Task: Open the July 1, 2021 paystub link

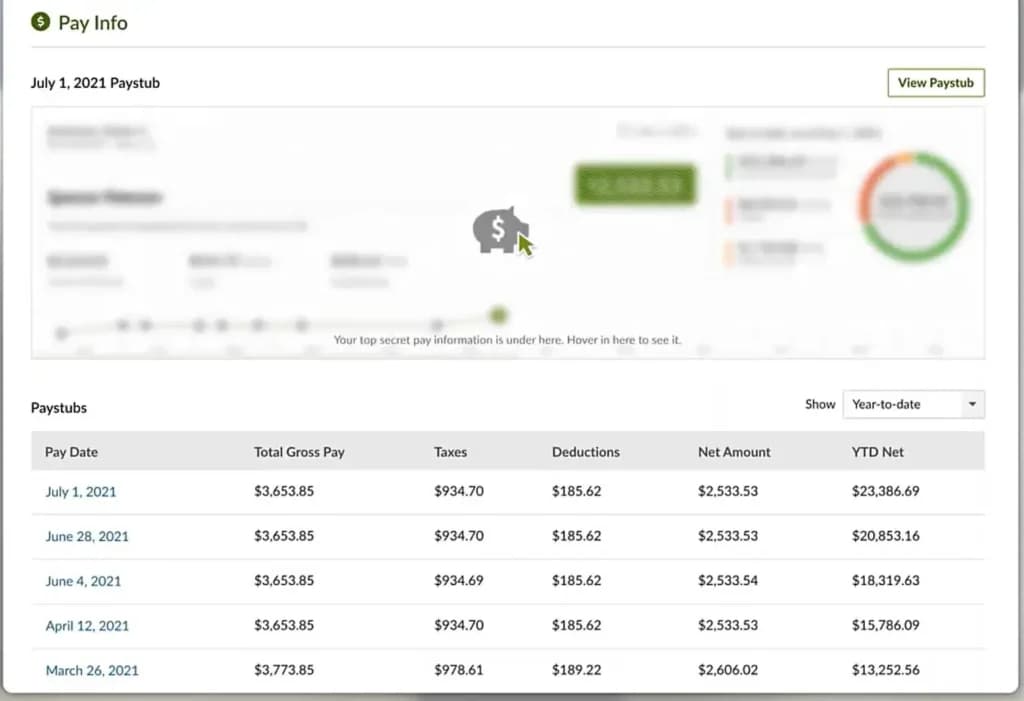Action: [81, 492]
